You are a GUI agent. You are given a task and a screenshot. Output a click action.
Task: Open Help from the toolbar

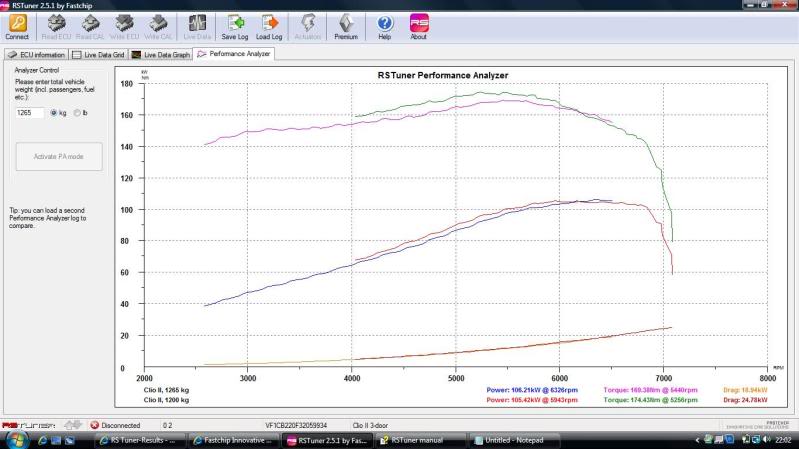click(x=384, y=25)
